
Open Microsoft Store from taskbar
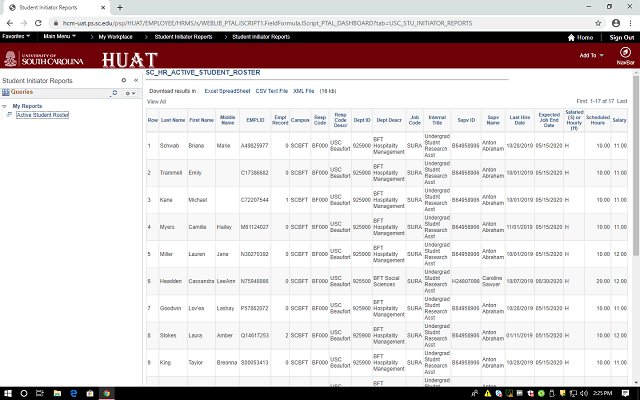[x=90, y=393]
